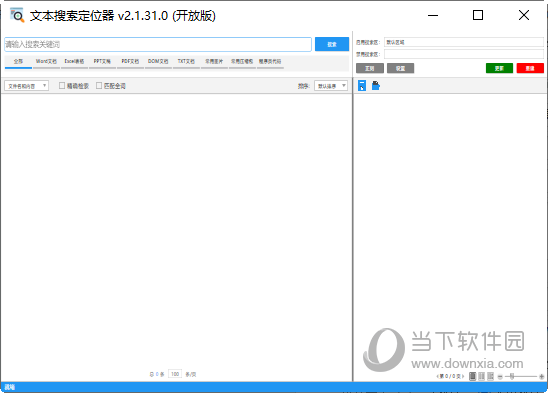This screenshot has height=393, width=548.
Task: Maximize the application window
Action: pos(478,15)
